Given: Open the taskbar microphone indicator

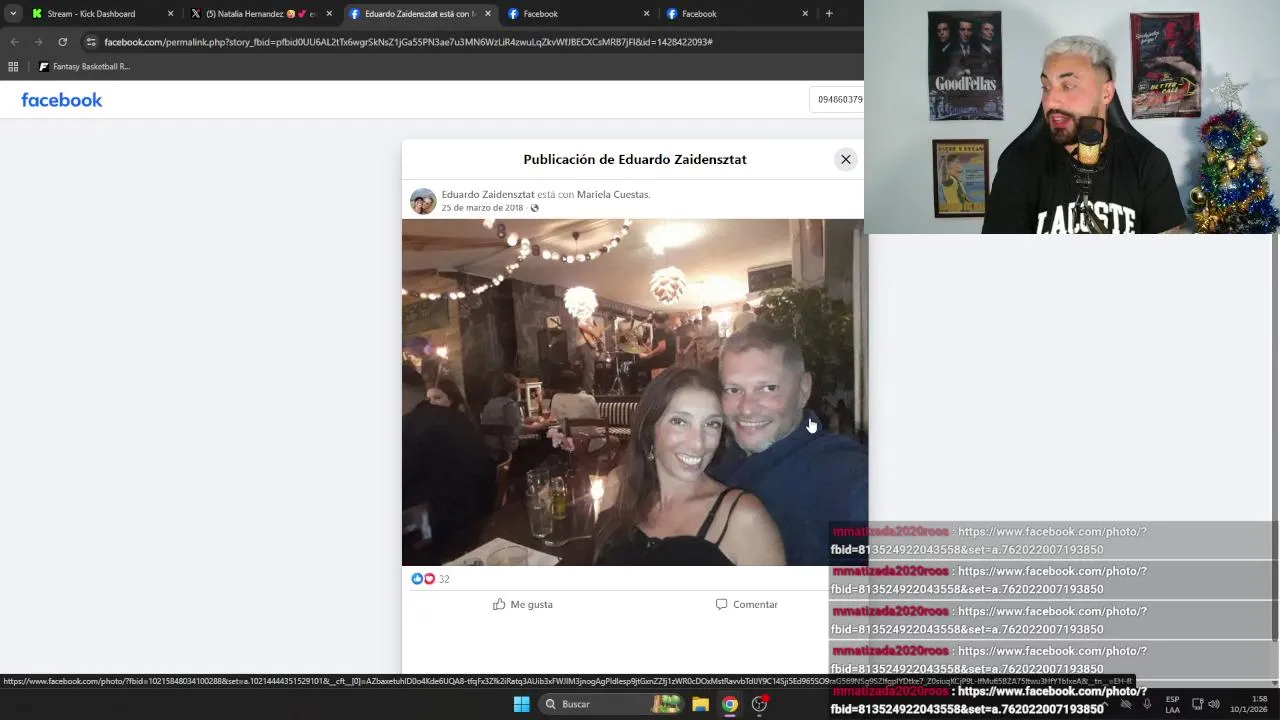Looking at the screenshot, I should (1146, 704).
